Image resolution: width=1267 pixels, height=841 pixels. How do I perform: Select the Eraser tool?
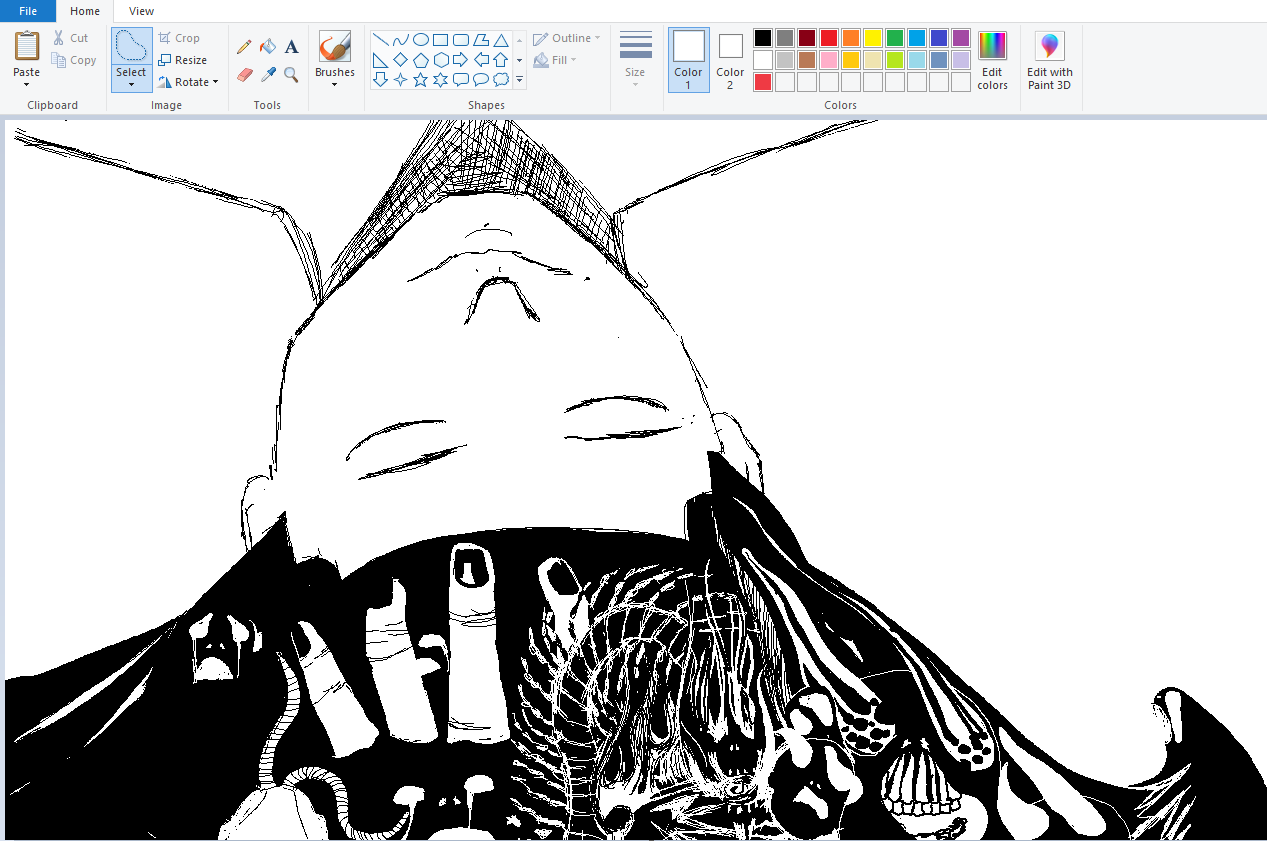pos(244,75)
